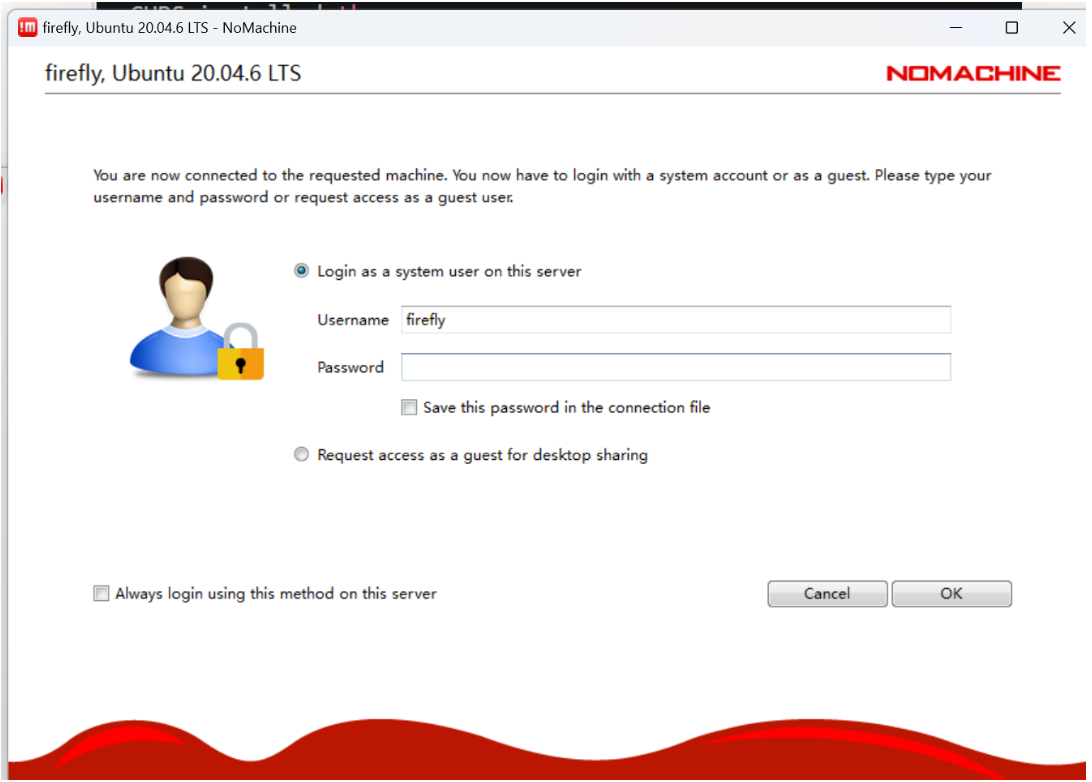Viewport: 1092px width, 782px height.
Task: Enable Save this password in connection file
Action: [x=409, y=407]
